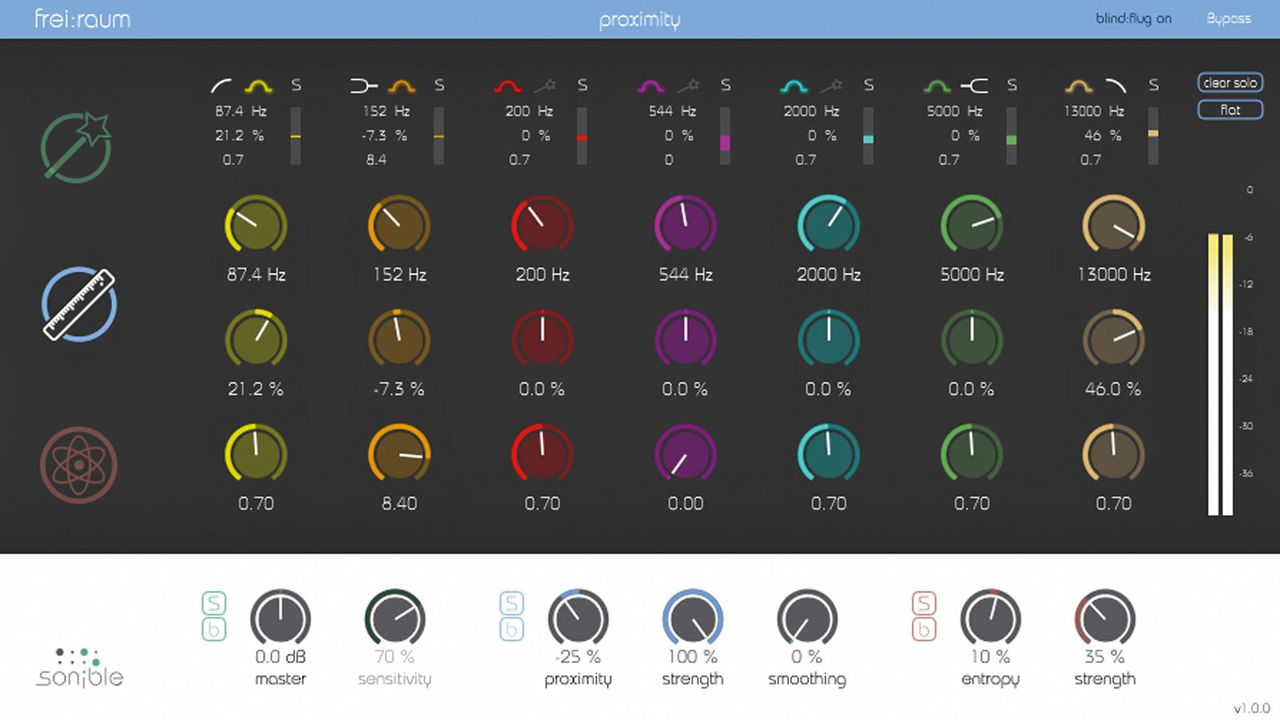Viewport: 1280px width, 720px height.
Task: Solo the 5000 Hz band
Action: 1012,86
